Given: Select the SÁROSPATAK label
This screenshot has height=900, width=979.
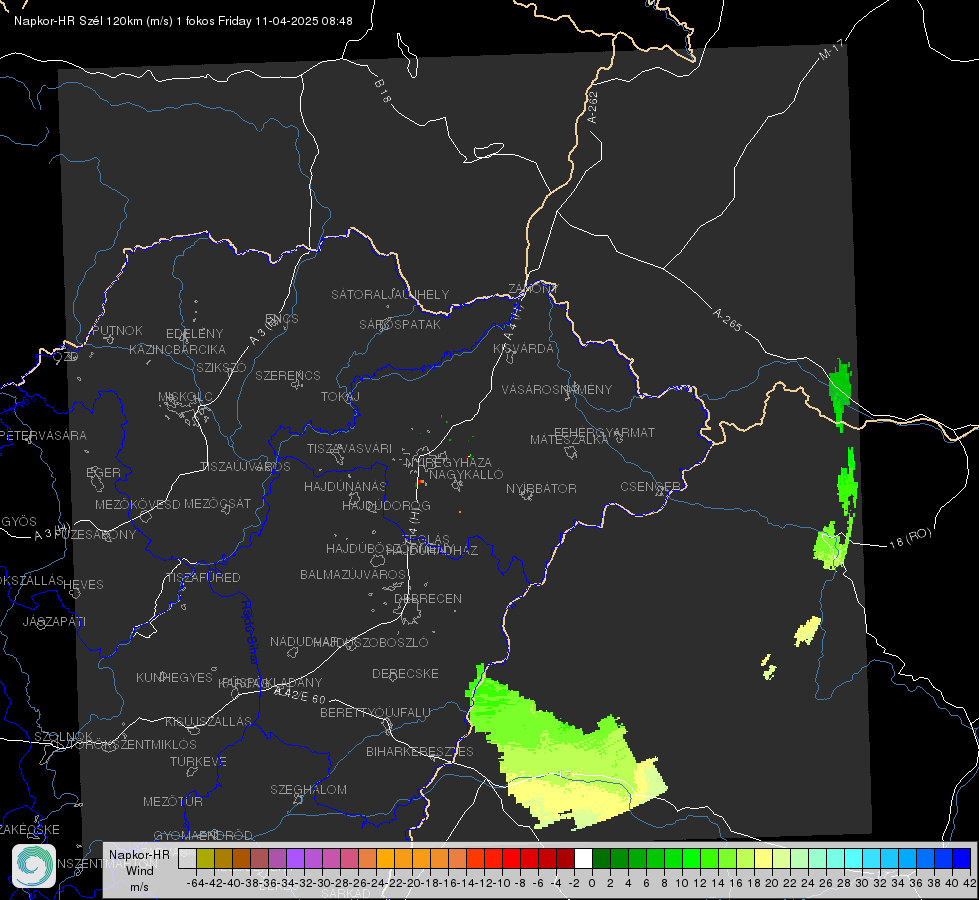Looking at the screenshot, I should (x=400, y=324).
